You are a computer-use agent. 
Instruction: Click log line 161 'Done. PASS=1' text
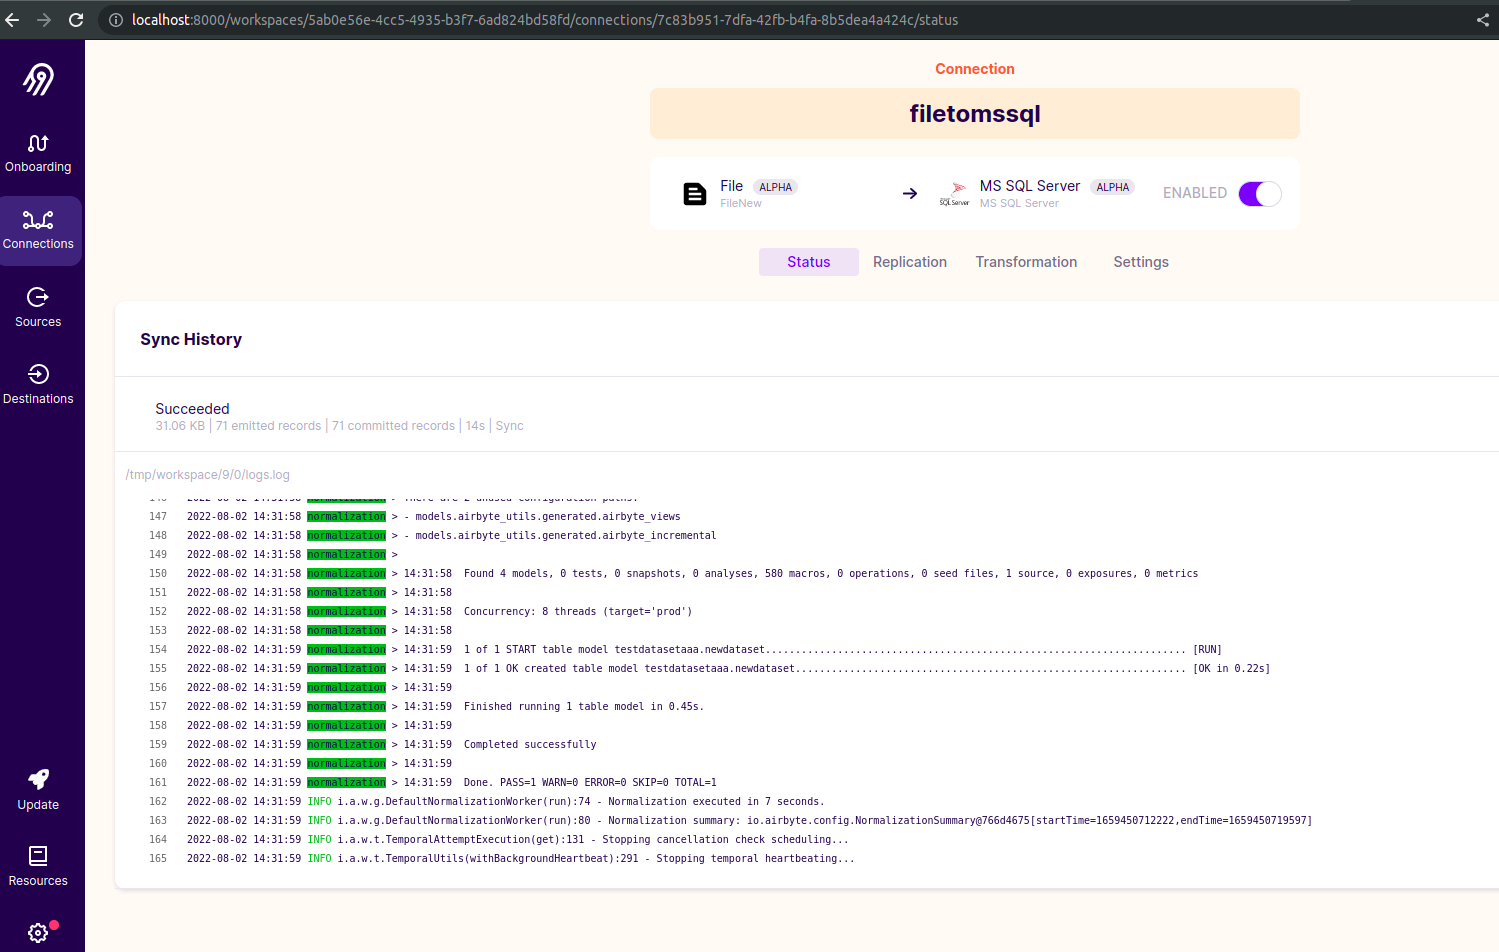[590, 783]
